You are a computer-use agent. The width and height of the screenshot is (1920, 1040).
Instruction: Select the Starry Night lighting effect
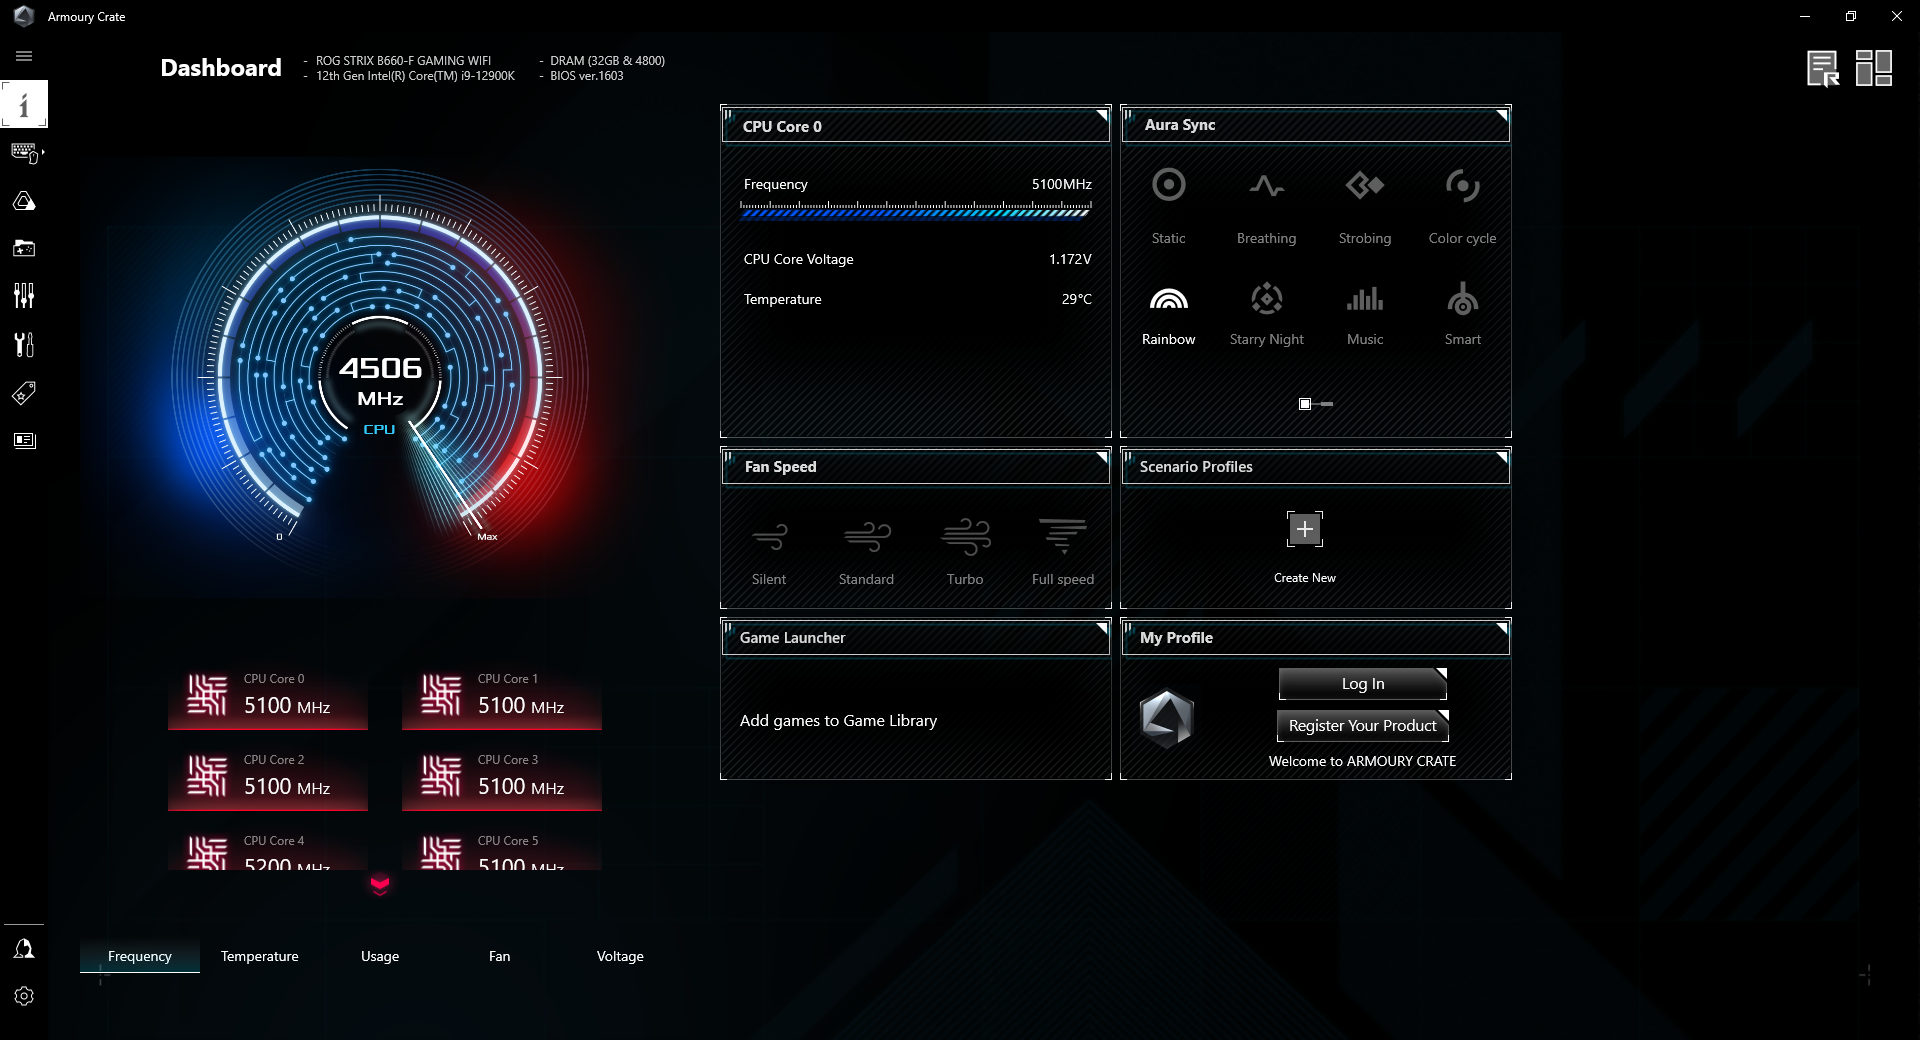tap(1266, 314)
